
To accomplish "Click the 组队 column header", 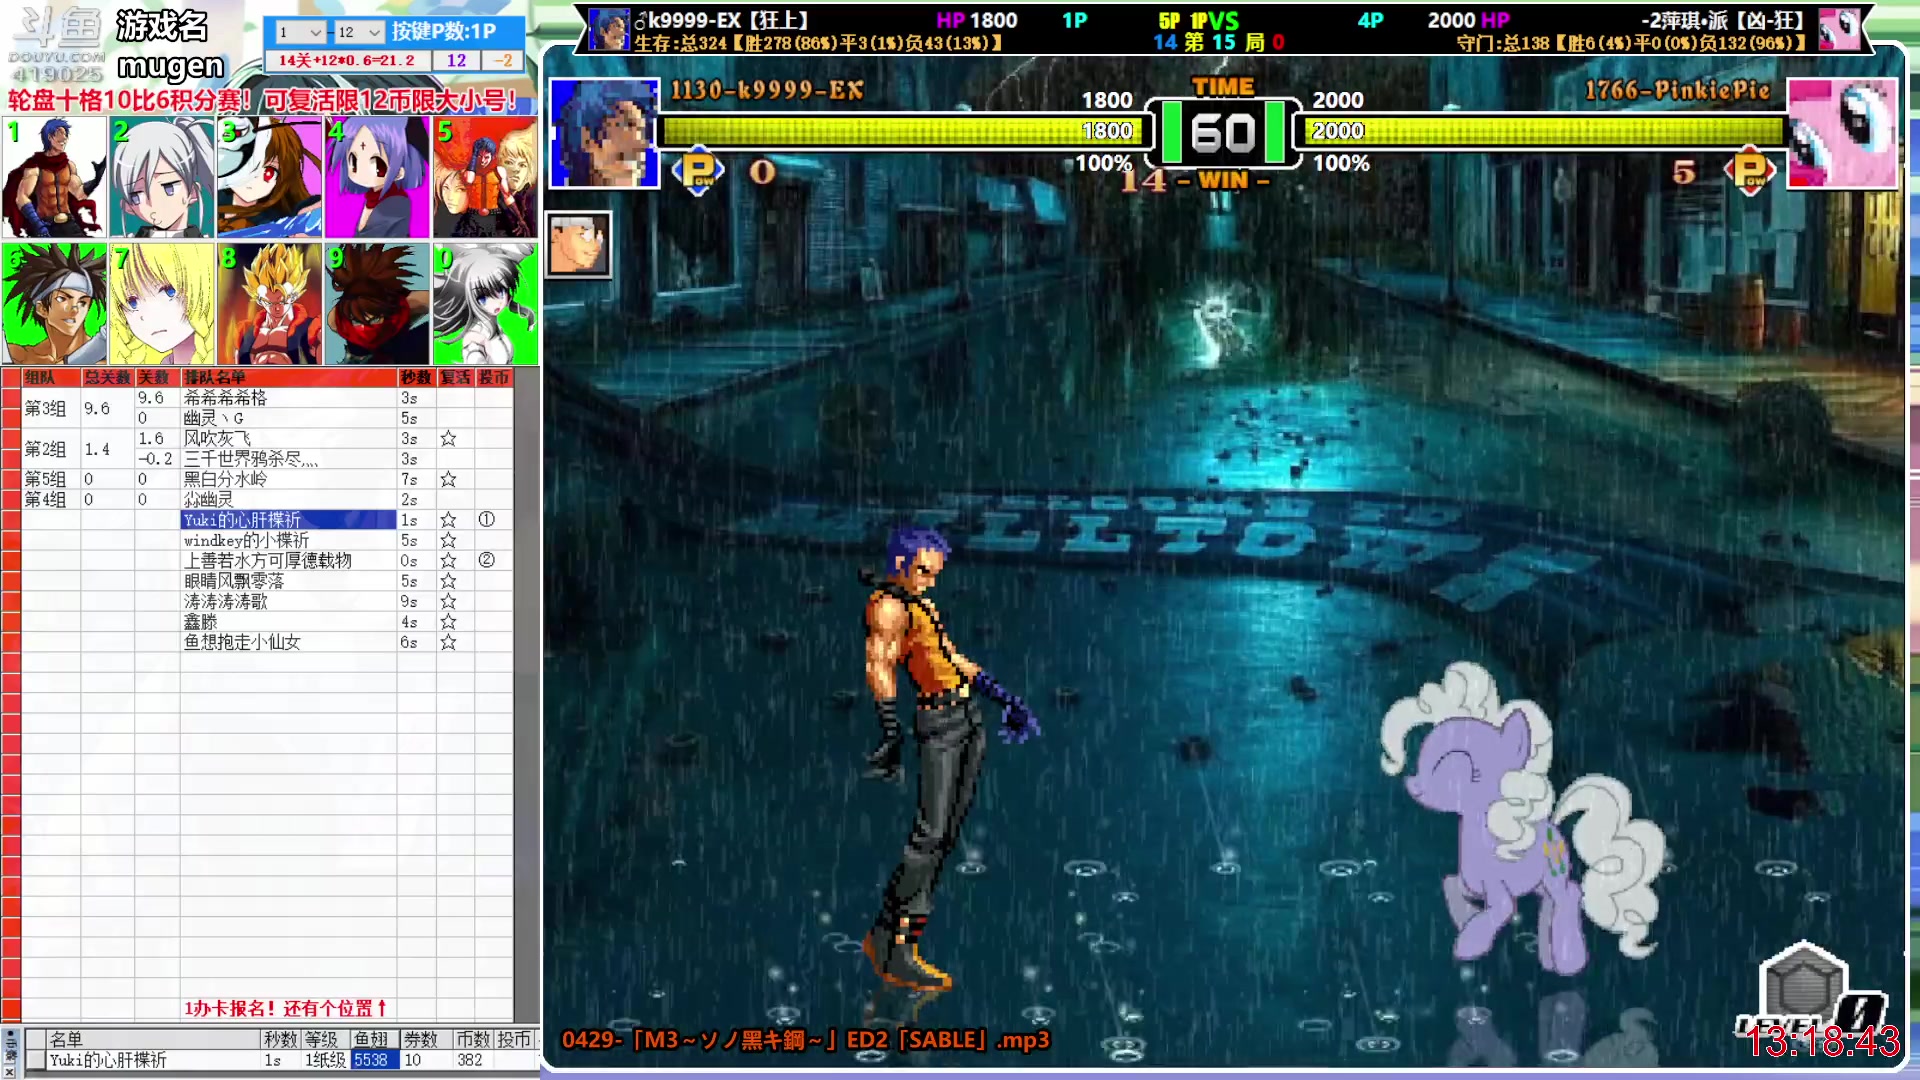I will coord(50,377).
